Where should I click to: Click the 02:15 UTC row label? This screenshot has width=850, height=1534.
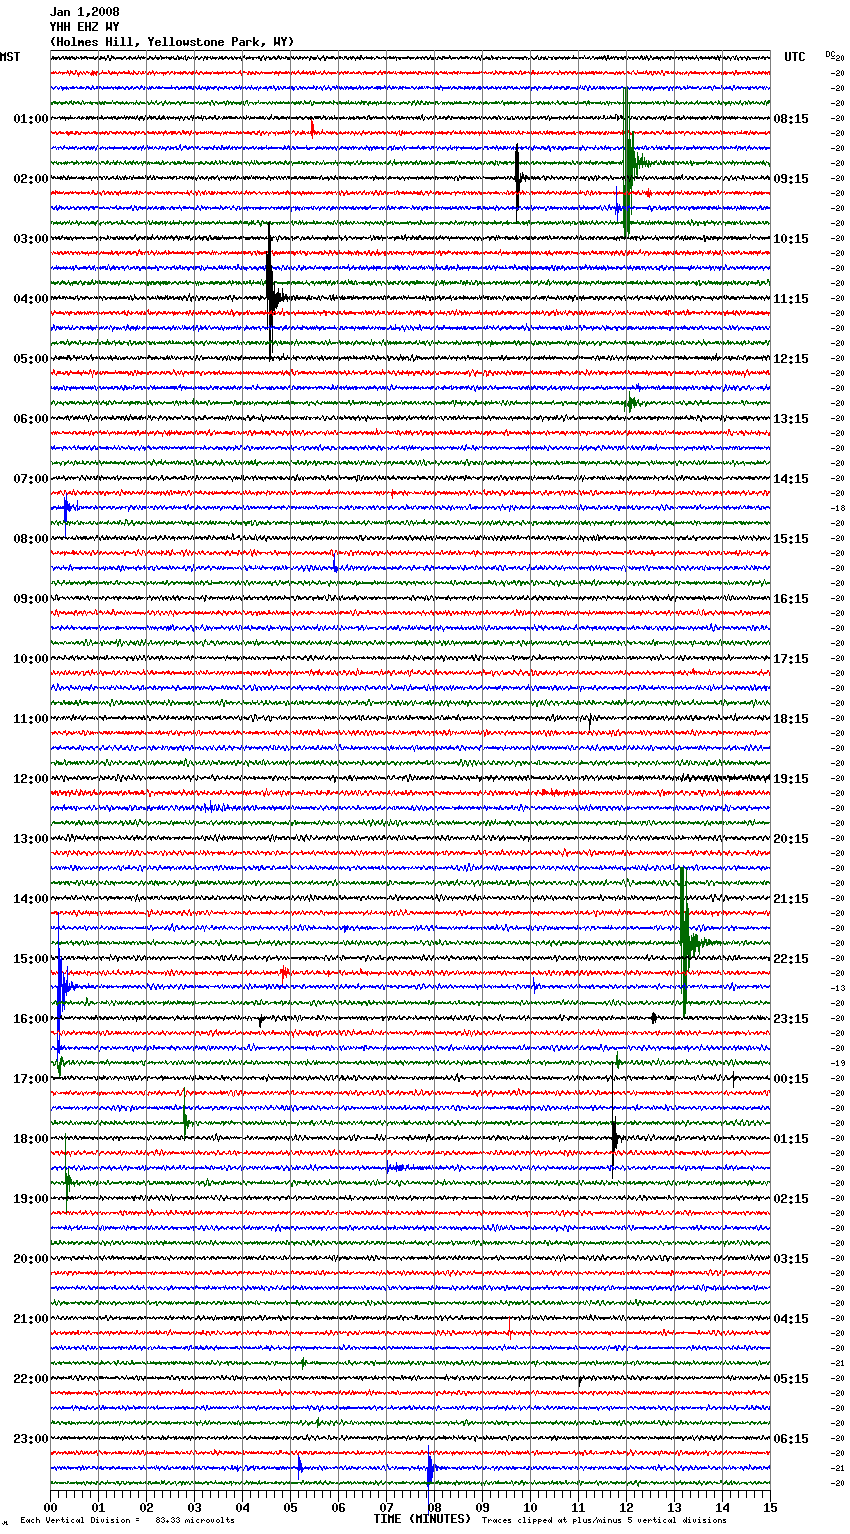click(x=791, y=1199)
